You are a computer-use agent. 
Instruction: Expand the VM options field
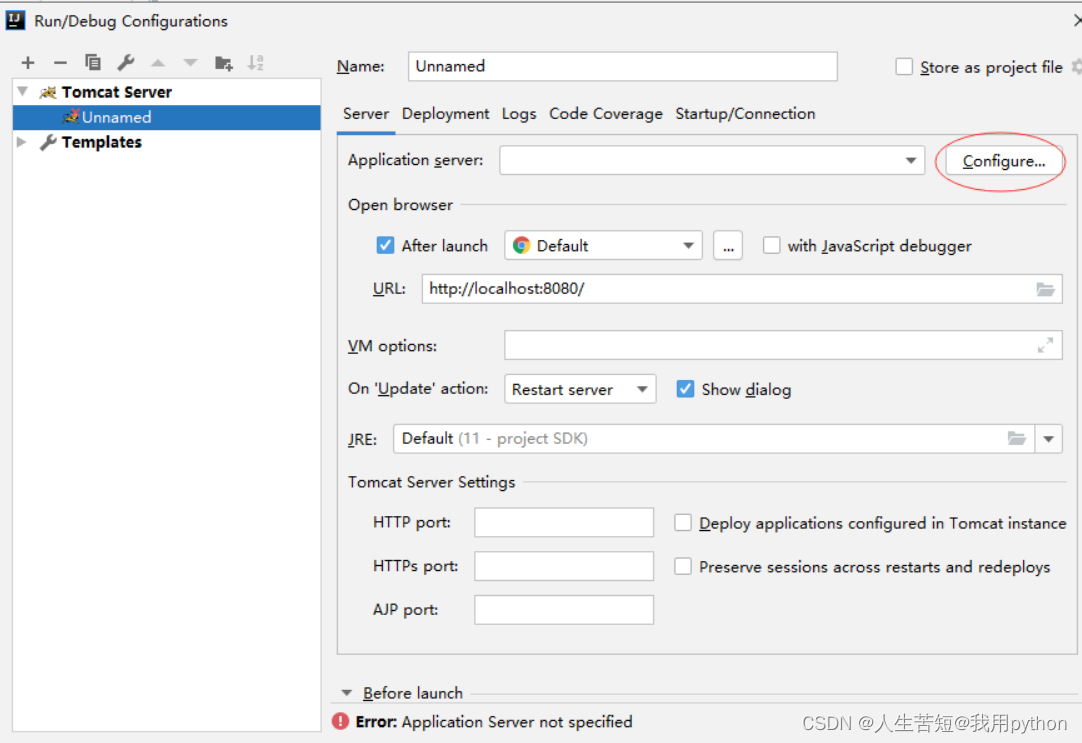pyautogui.click(x=1045, y=345)
